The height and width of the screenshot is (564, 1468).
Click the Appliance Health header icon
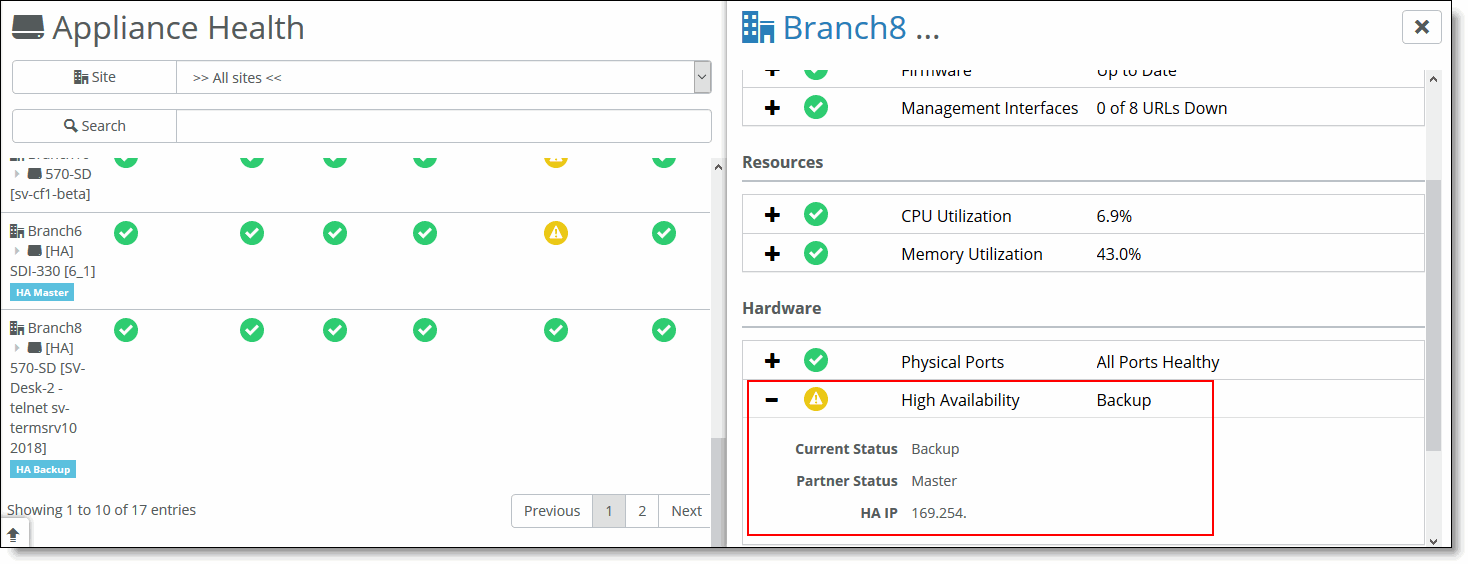click(x=28, y=29)
